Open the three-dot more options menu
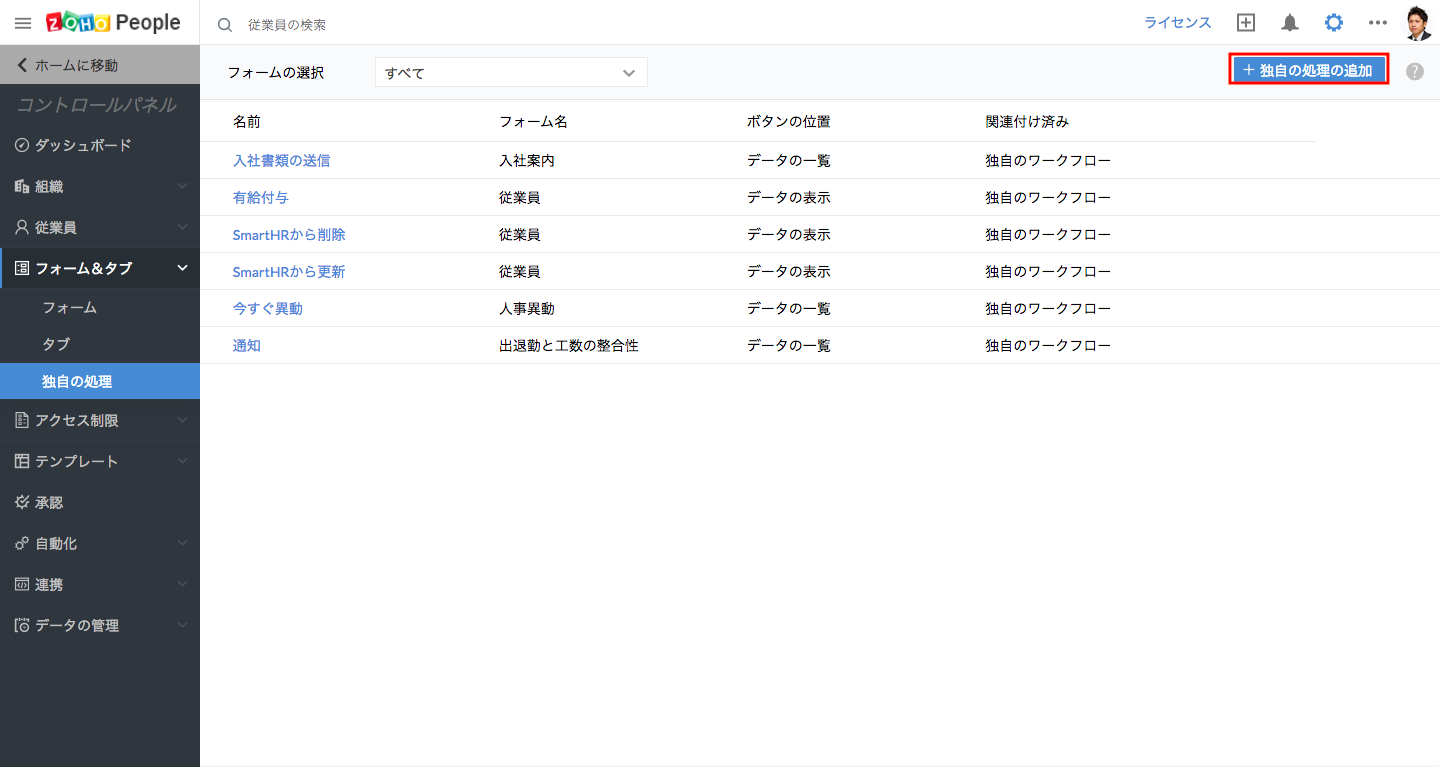The image size is (1440, 767). point(1378,23)
